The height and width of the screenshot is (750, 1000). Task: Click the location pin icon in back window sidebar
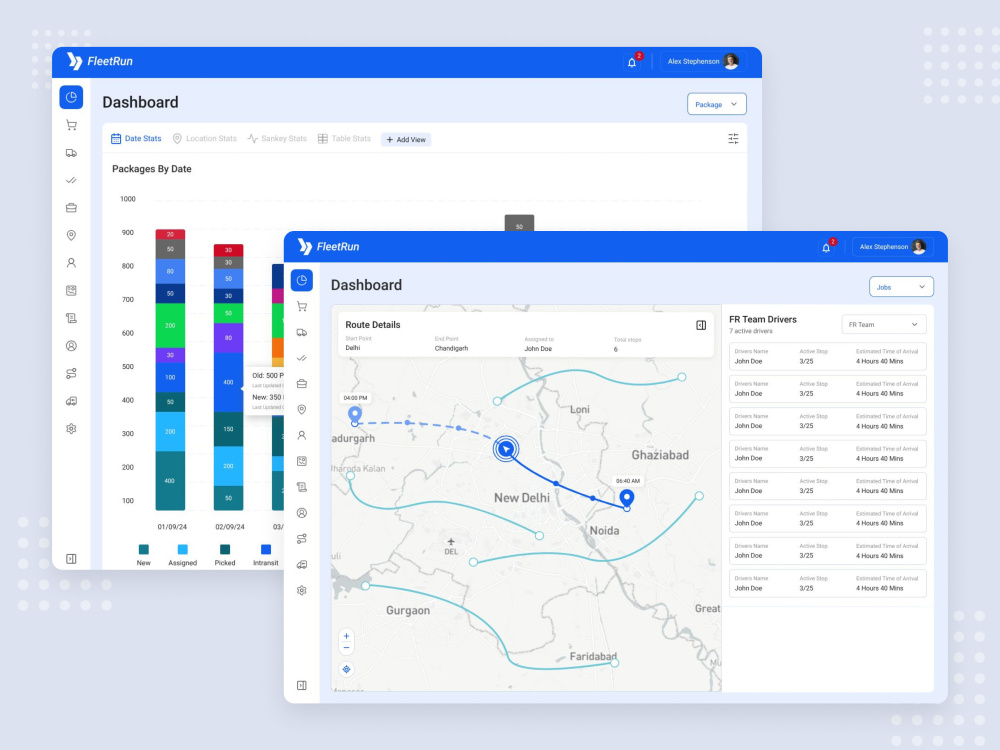pyautogui.click(x=71, y=235)
